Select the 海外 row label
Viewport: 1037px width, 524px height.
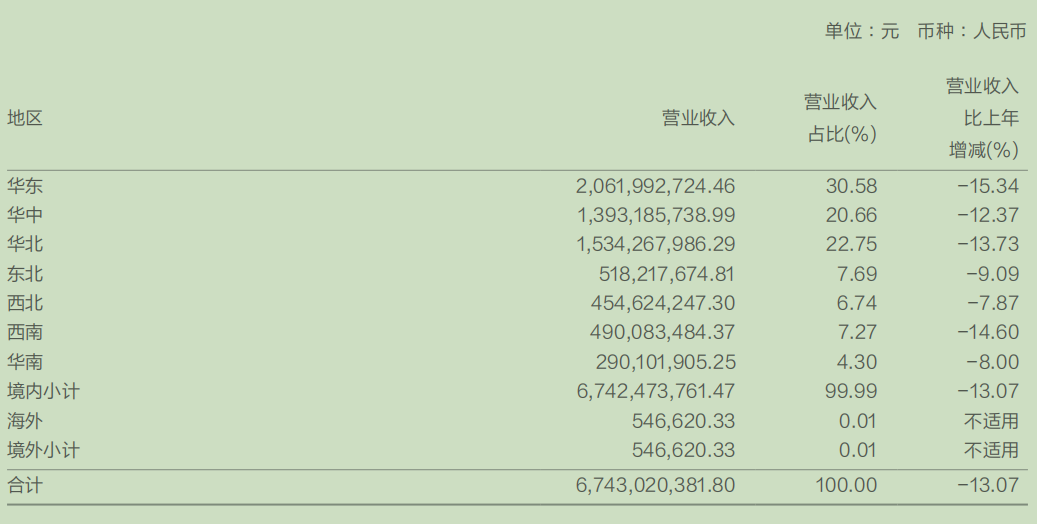coord(25,421)
